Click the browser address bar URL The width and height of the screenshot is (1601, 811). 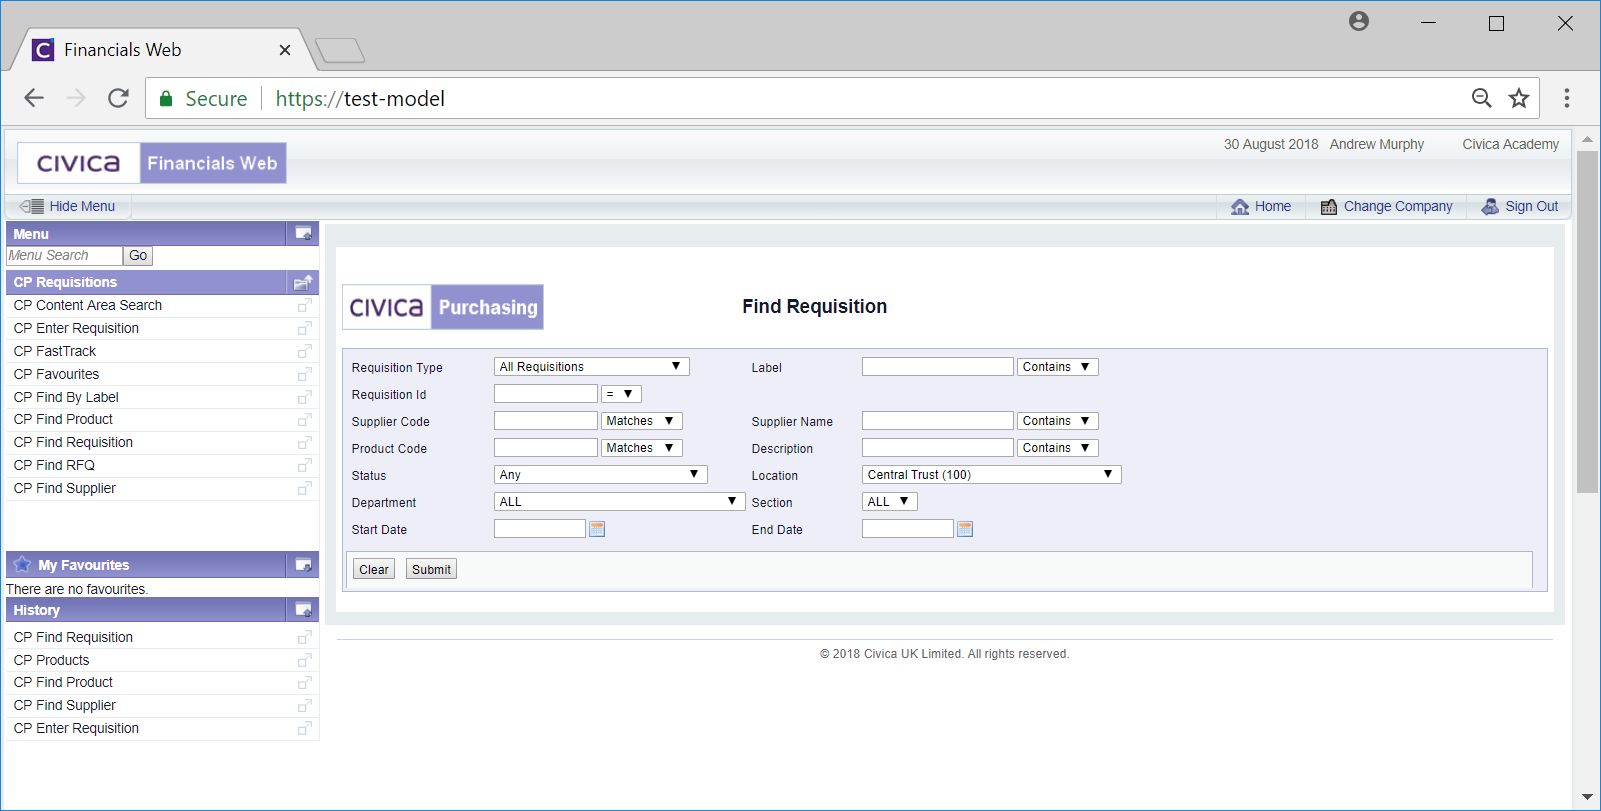[x=360, y=99]
